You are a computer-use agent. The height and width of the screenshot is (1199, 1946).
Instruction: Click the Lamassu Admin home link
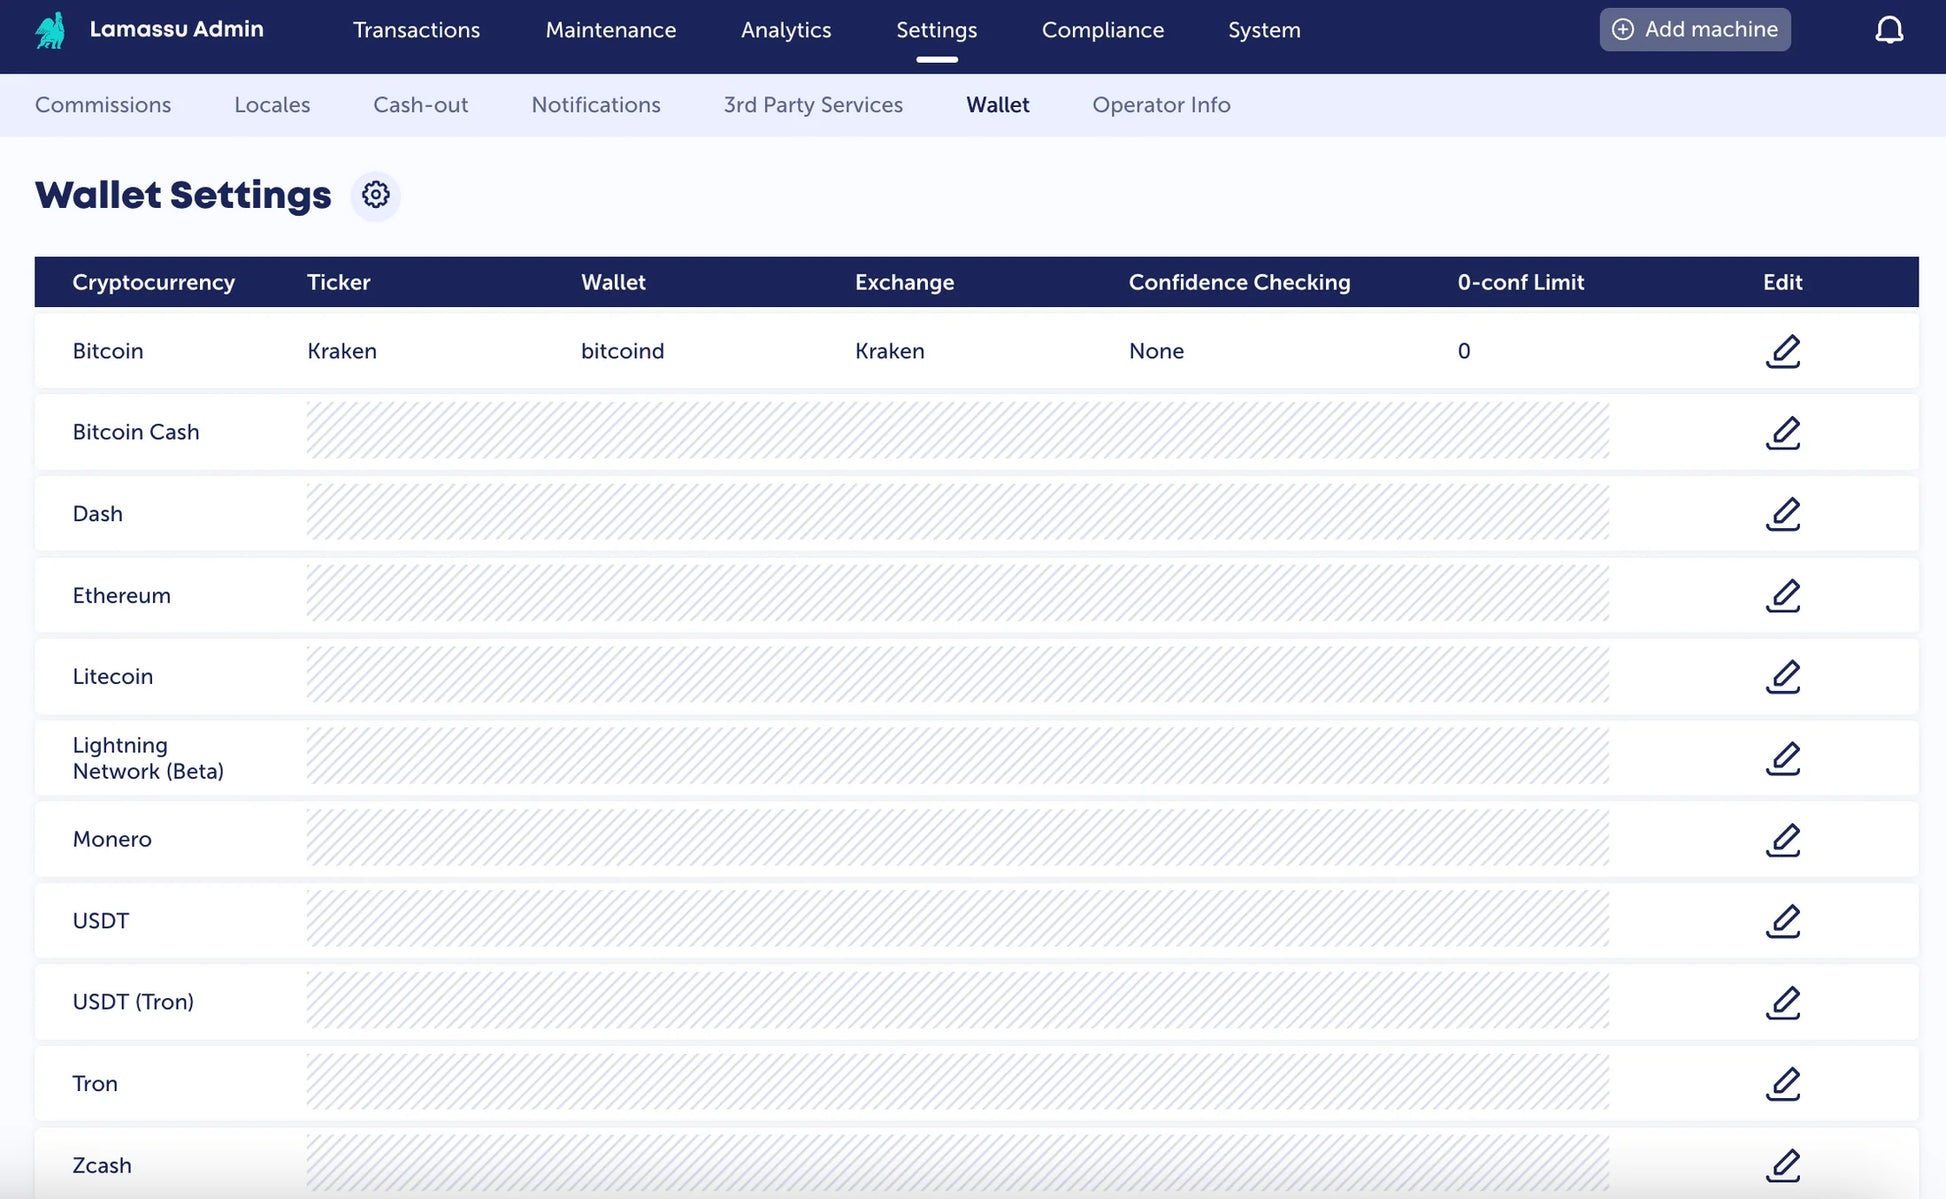176,29
